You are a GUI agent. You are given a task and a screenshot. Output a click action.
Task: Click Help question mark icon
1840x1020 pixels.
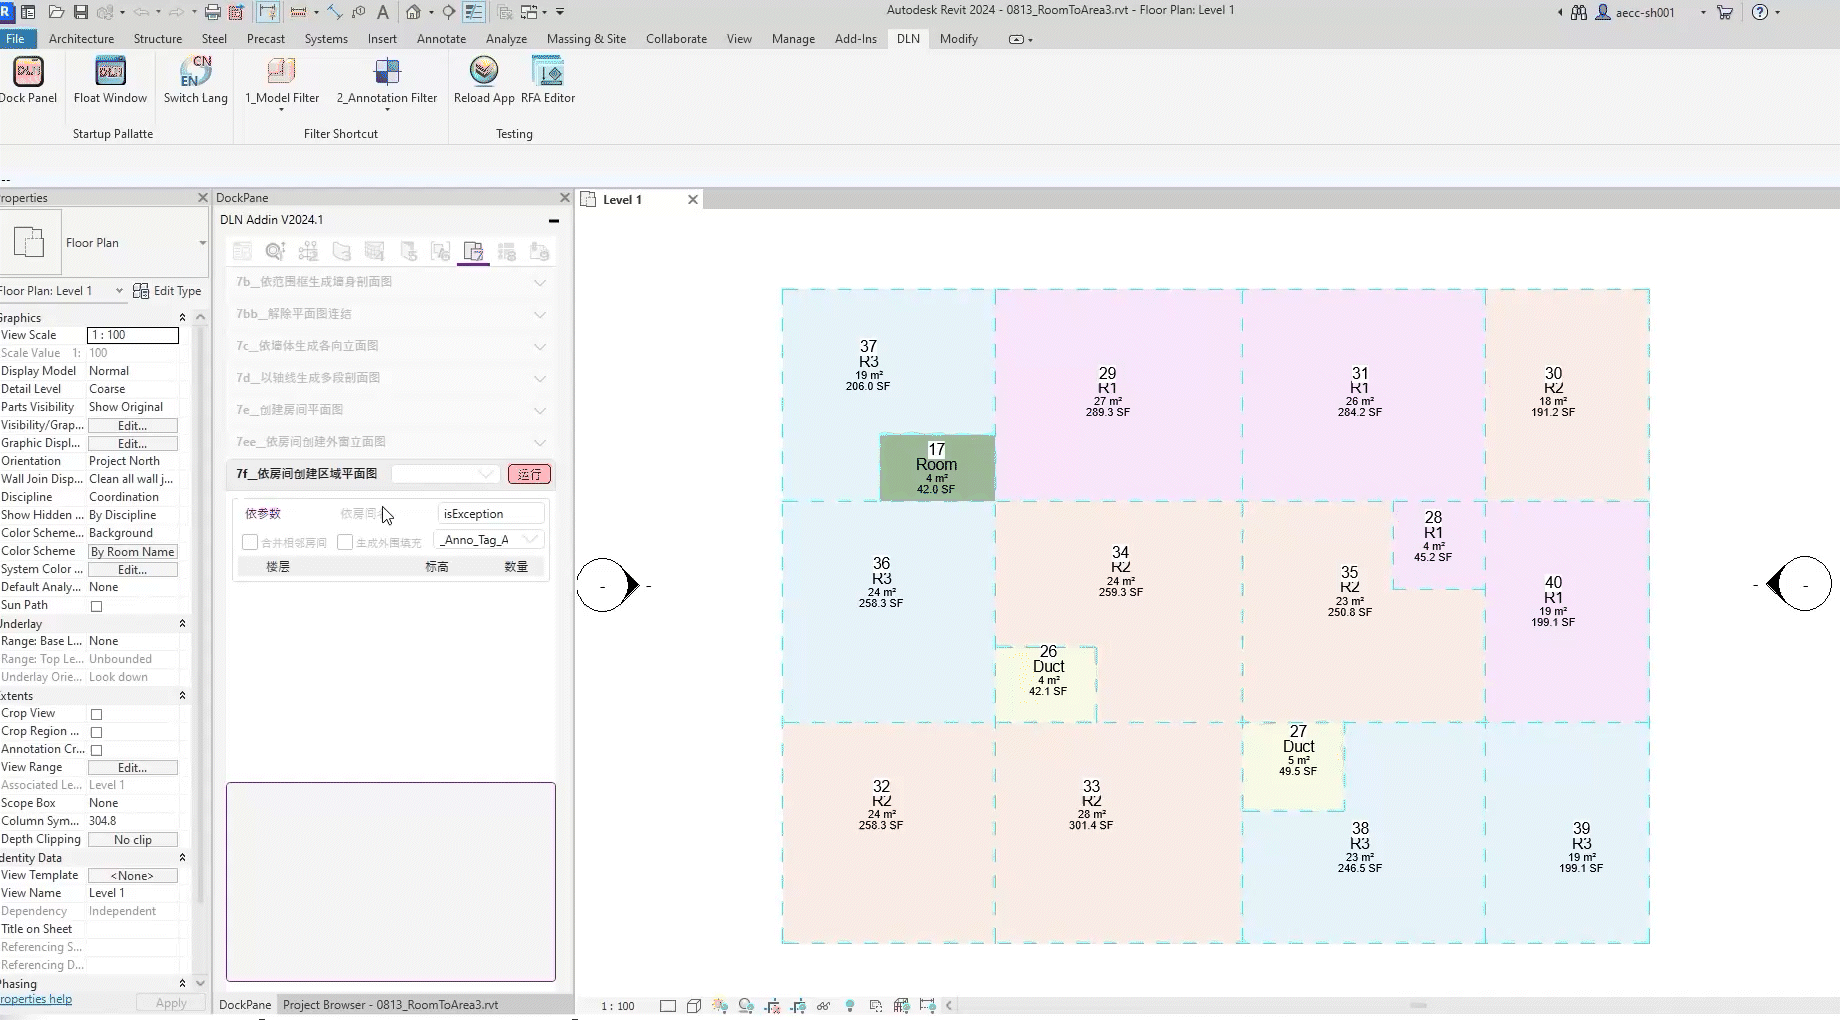1760,12
